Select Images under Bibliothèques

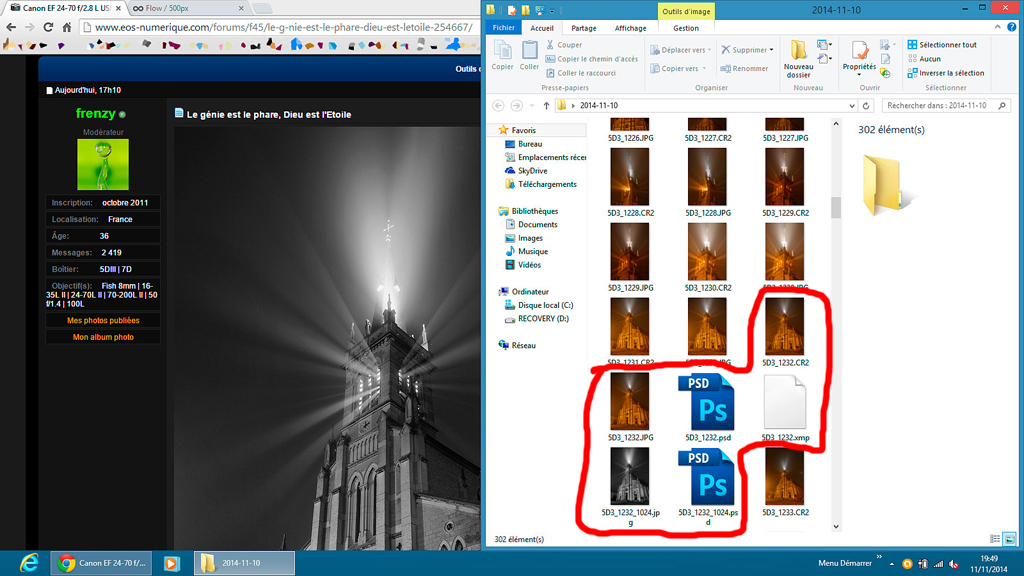(524, 238)
